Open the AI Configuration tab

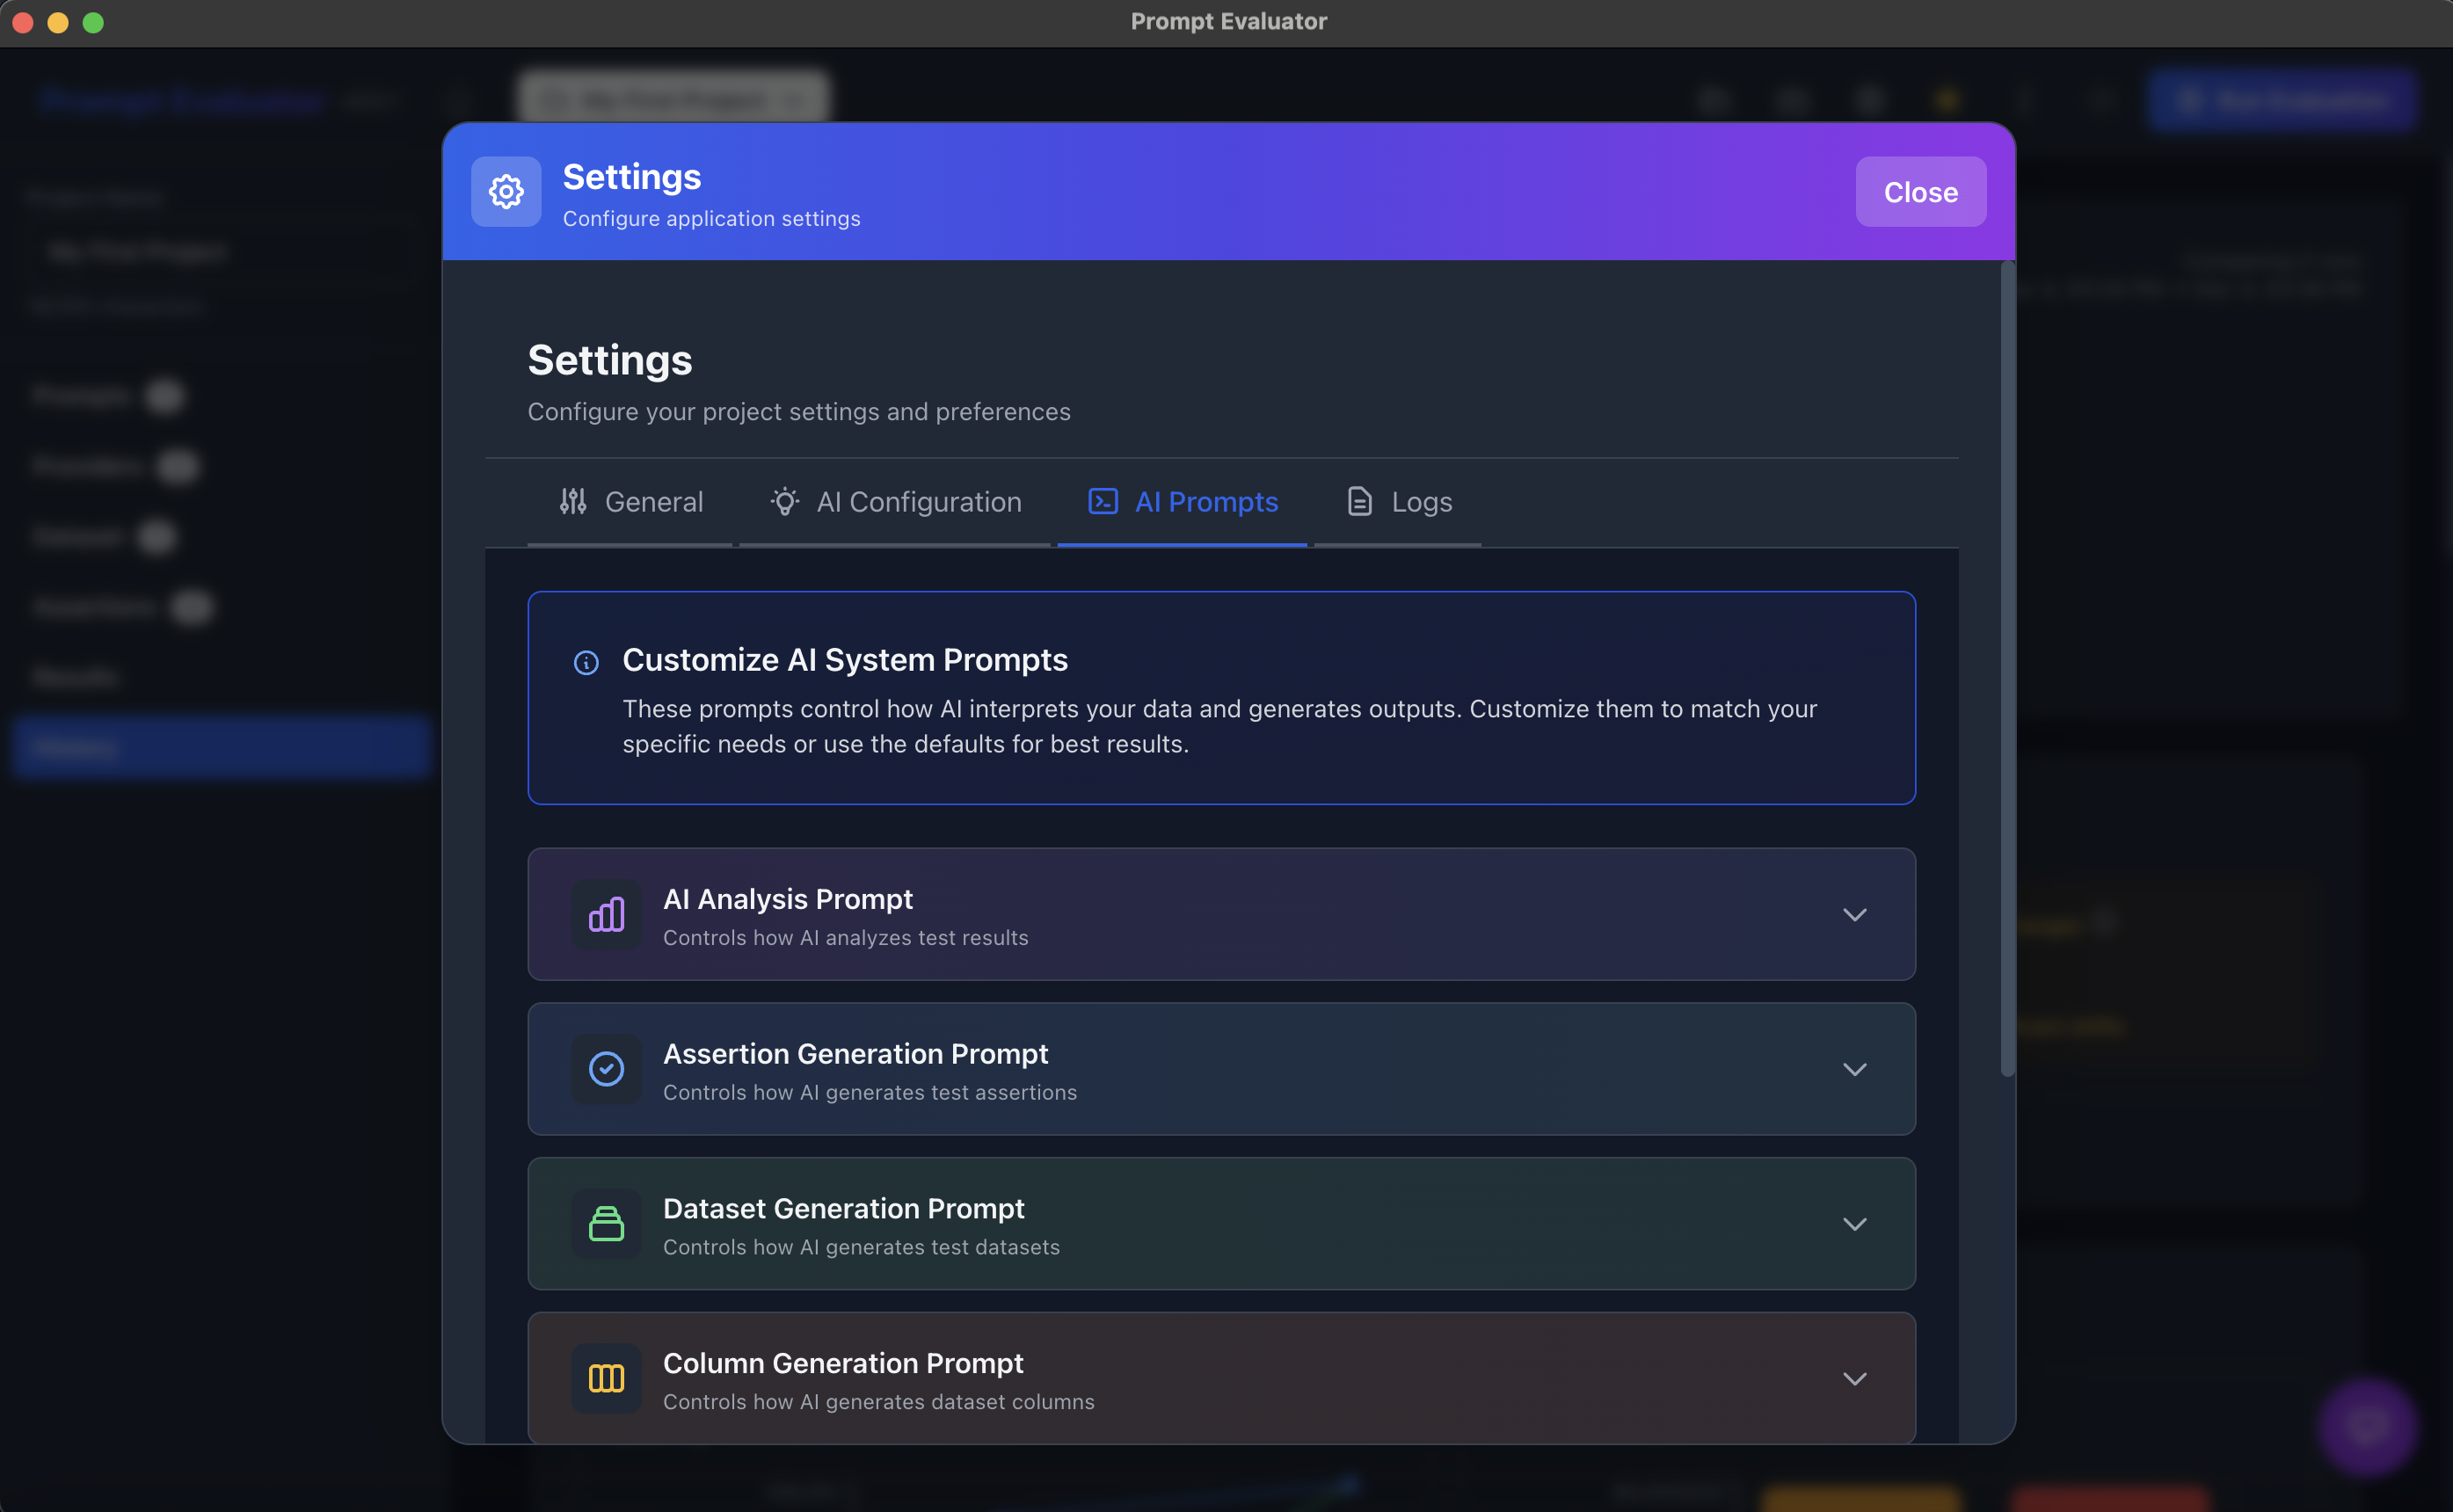coord(918,502)
